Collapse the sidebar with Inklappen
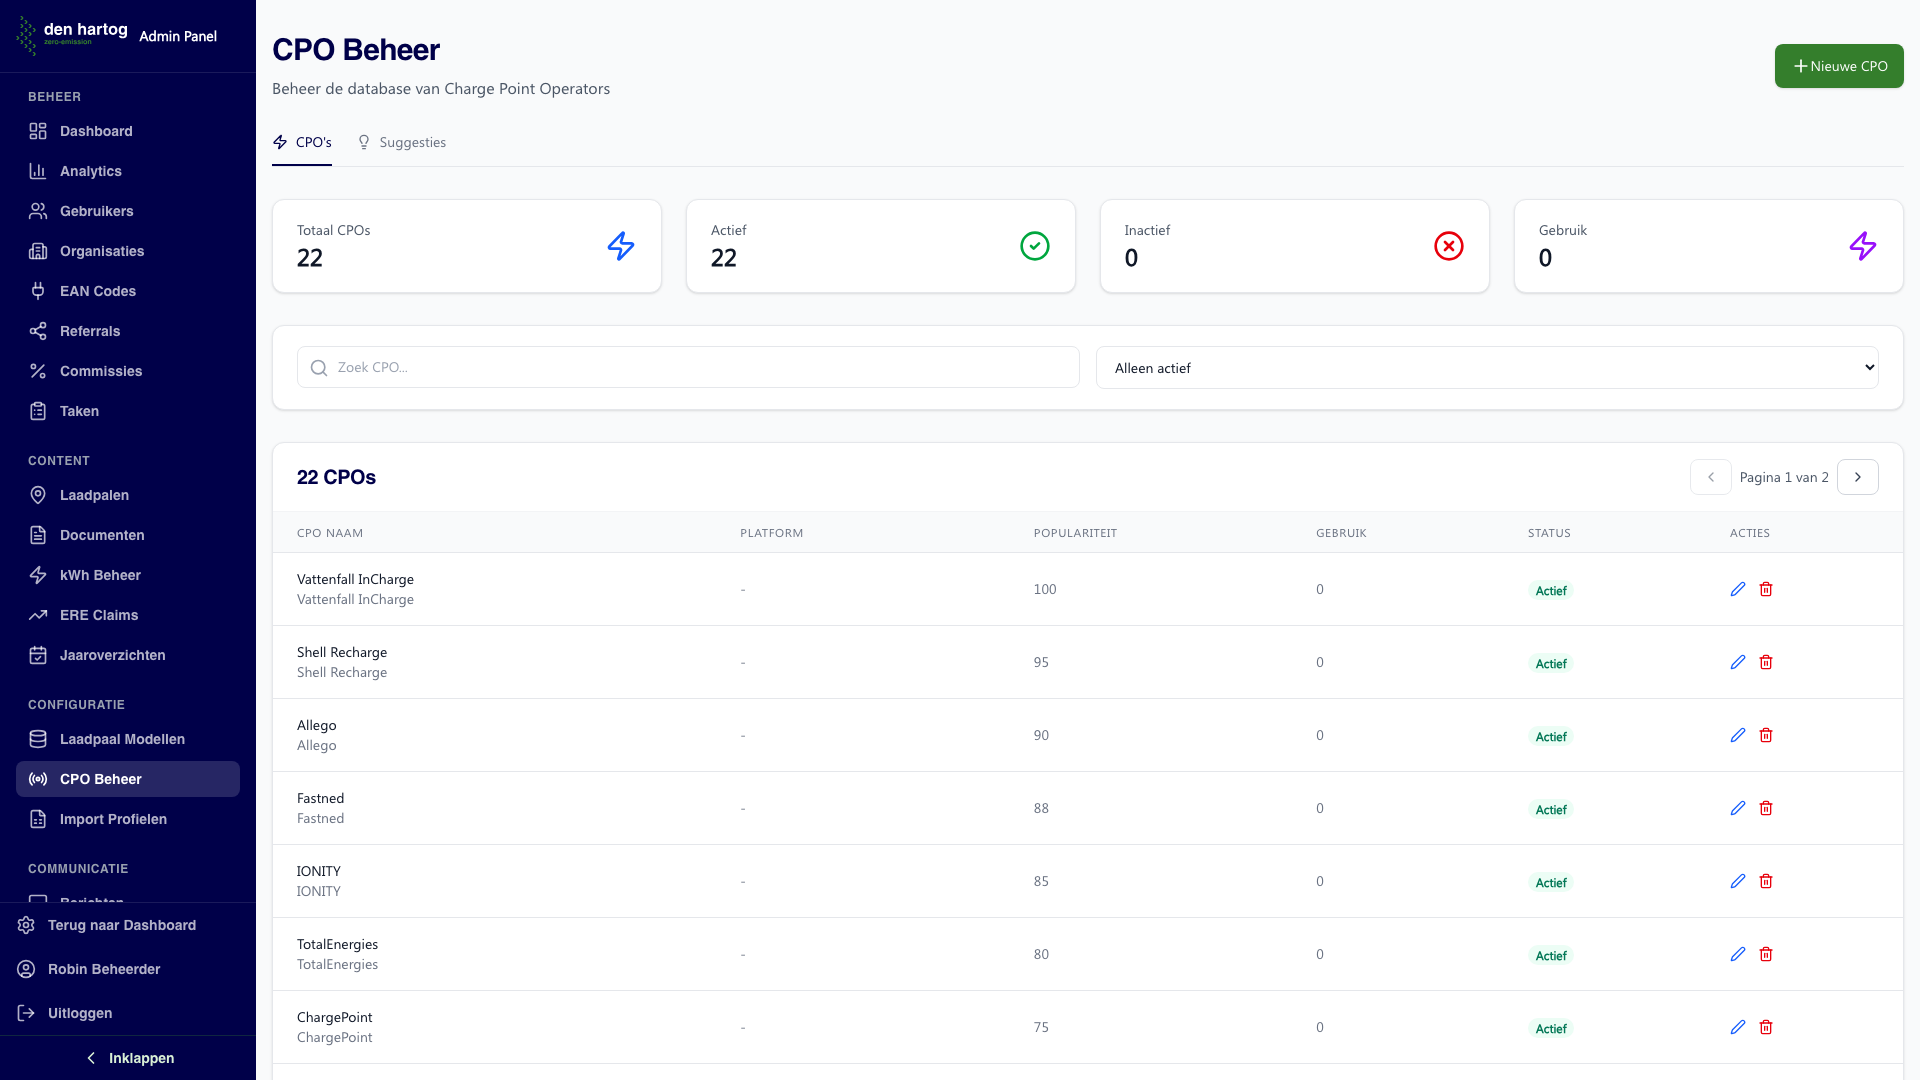 (x=128, y=1058)
